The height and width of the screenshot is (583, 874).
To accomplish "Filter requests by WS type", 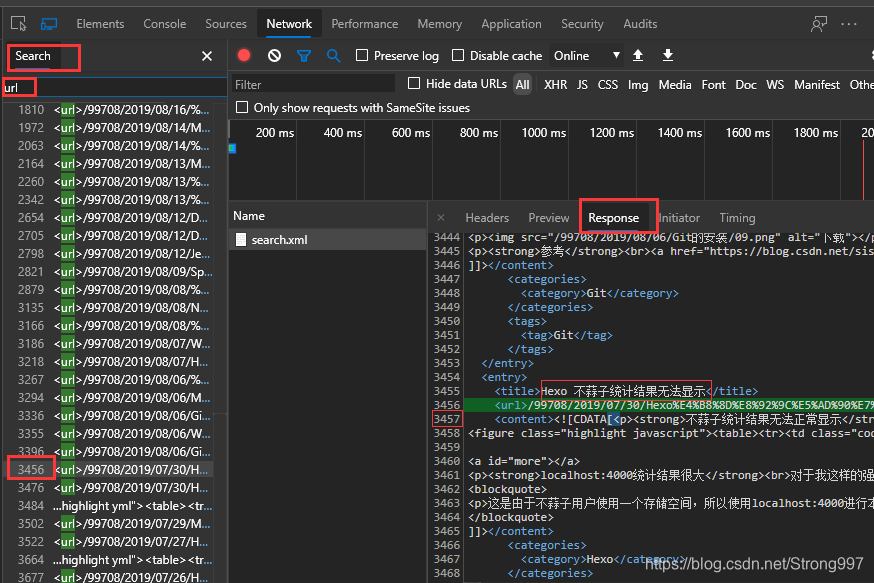I will tap(775, 85).
